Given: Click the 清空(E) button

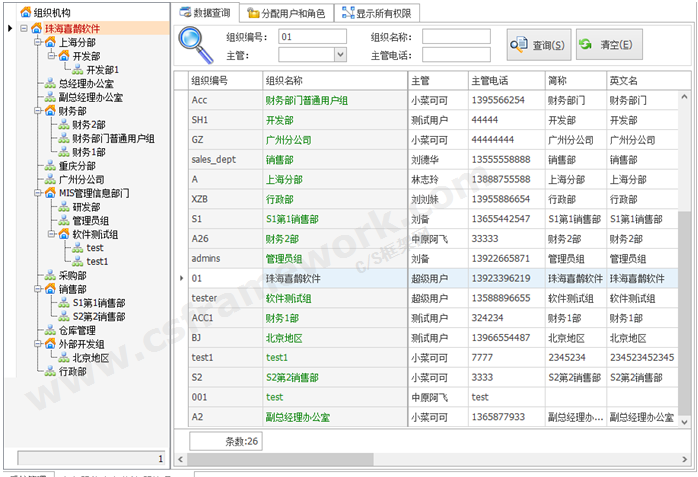Looking at the screenshot, I should pos(609,44).
